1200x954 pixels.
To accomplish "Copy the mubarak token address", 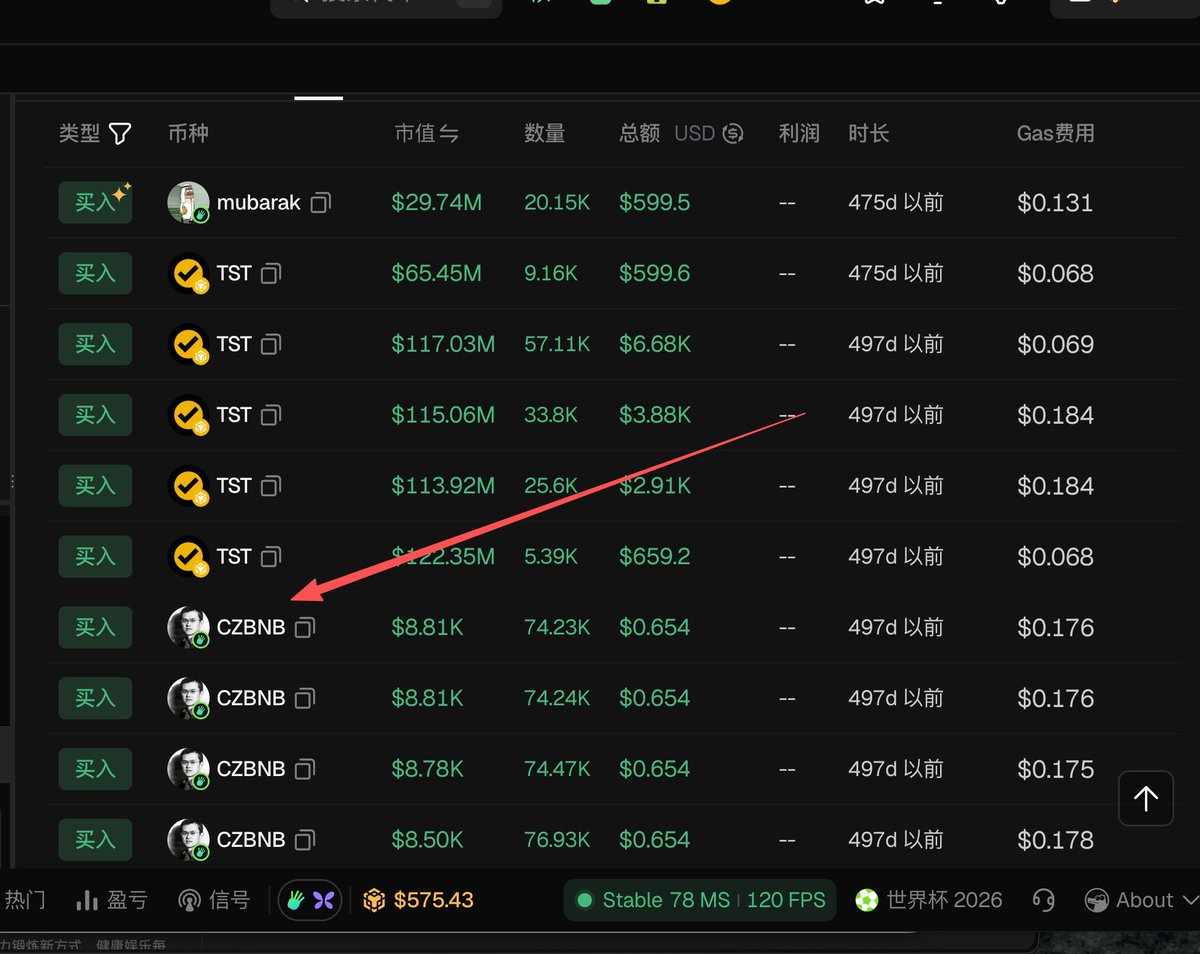I will click(x=320, y=203).
